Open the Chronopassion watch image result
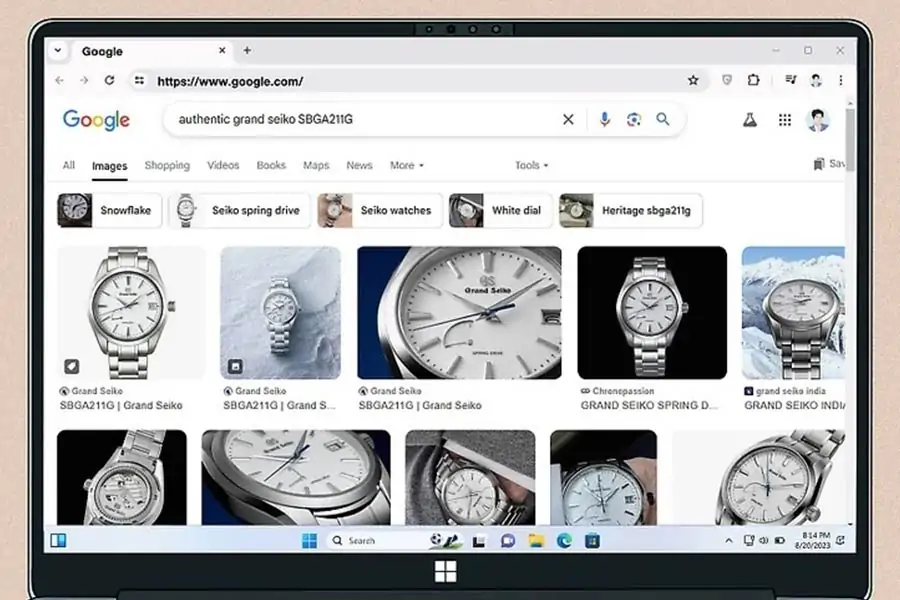900x600 pixels. point(652,313)
